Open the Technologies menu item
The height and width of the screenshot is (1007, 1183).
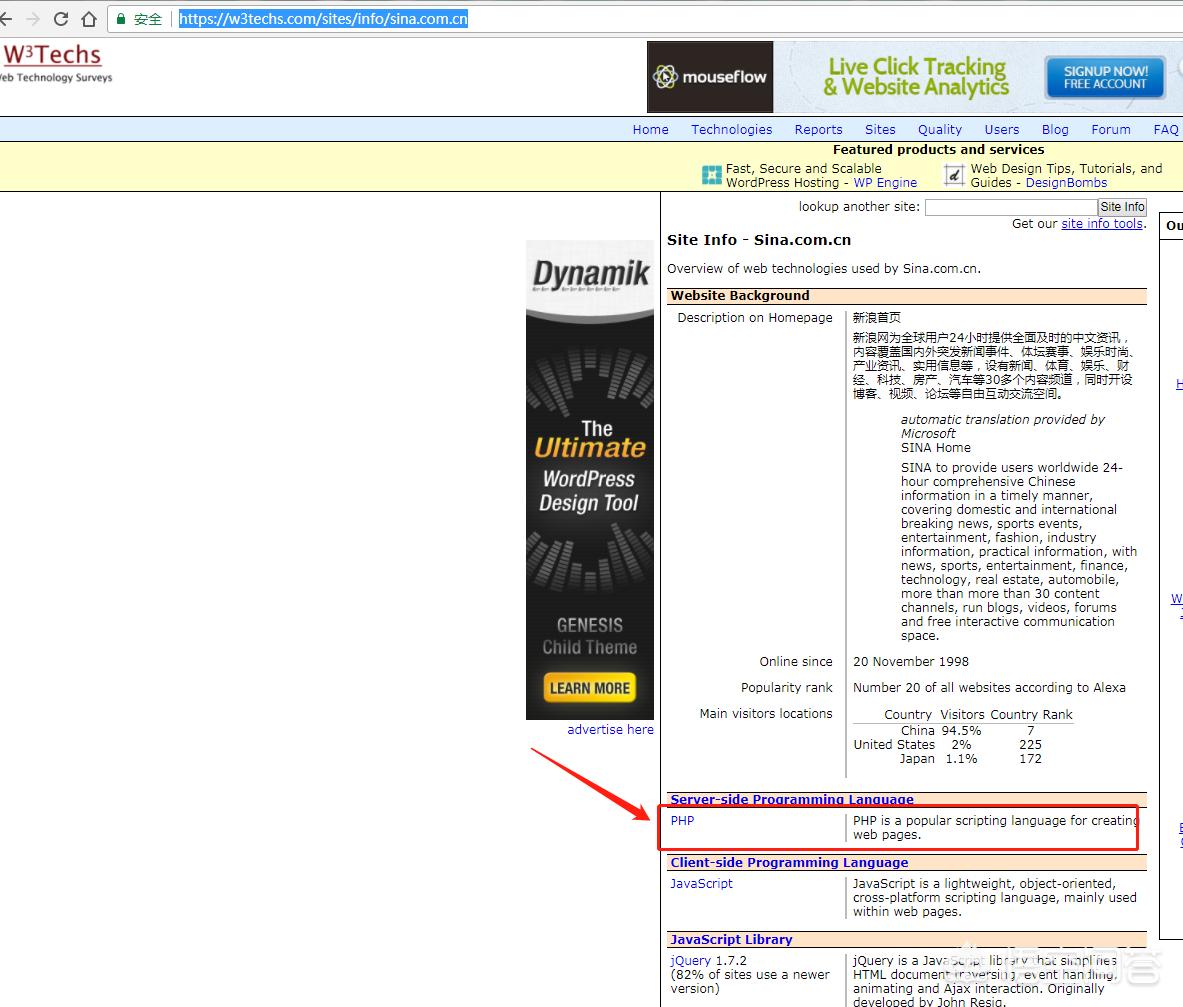pyautogui.click(x=732, y=130)
